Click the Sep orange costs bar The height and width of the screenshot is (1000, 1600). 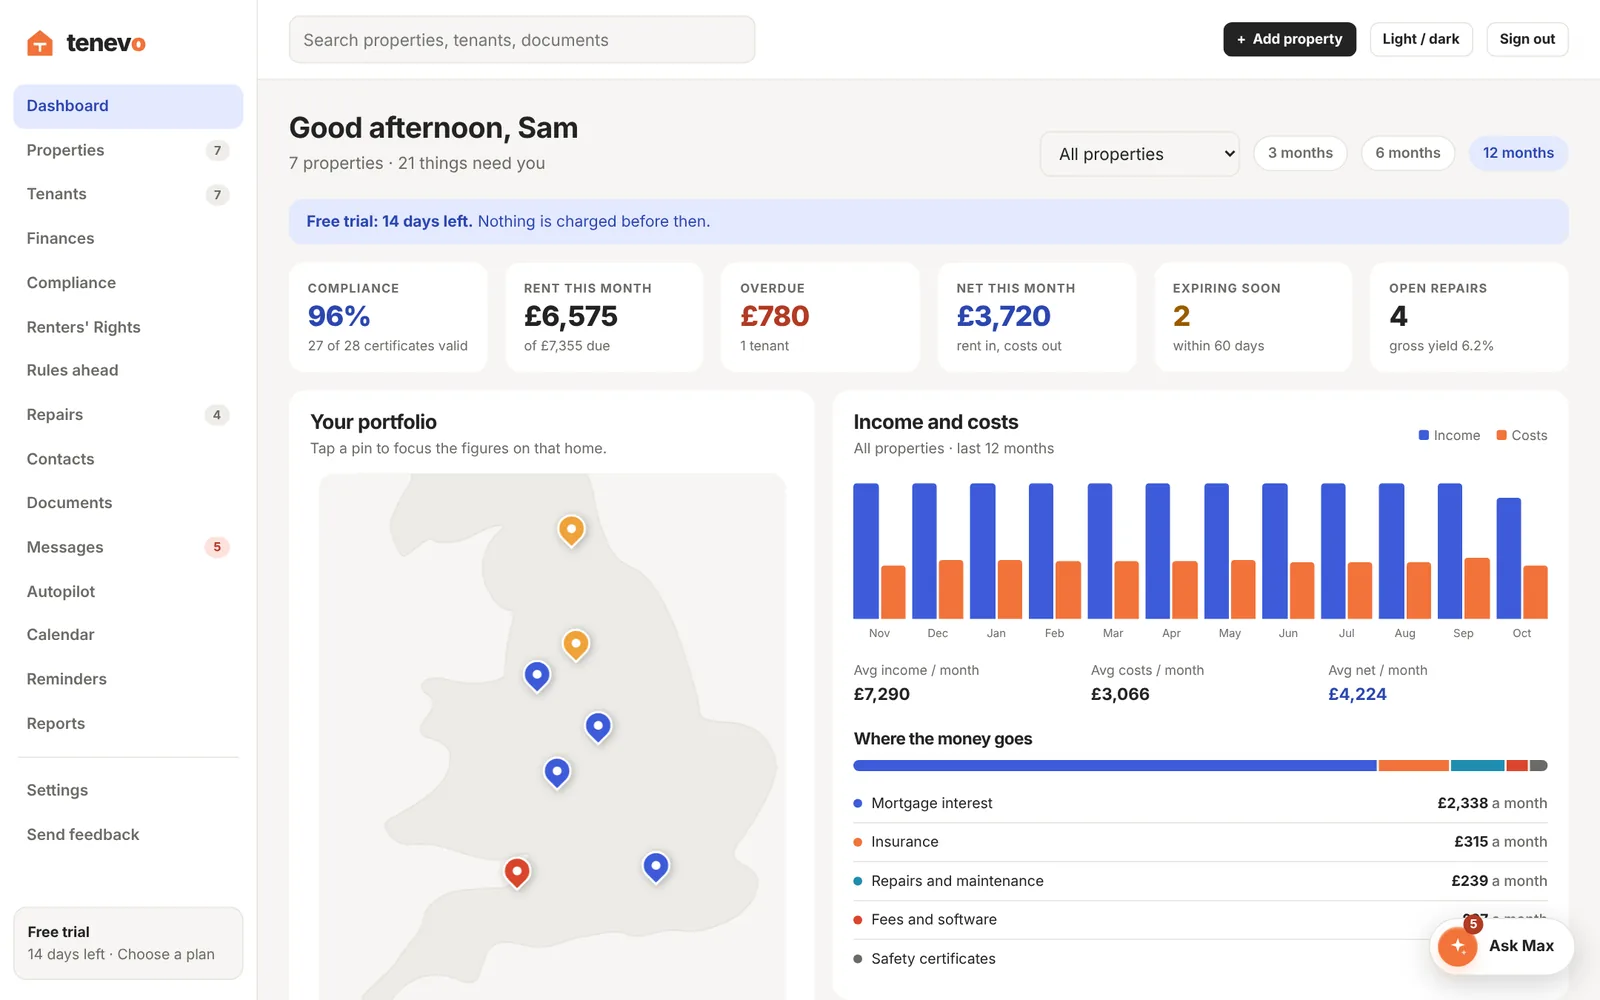pyautogui.click(x=1477, y=588)
